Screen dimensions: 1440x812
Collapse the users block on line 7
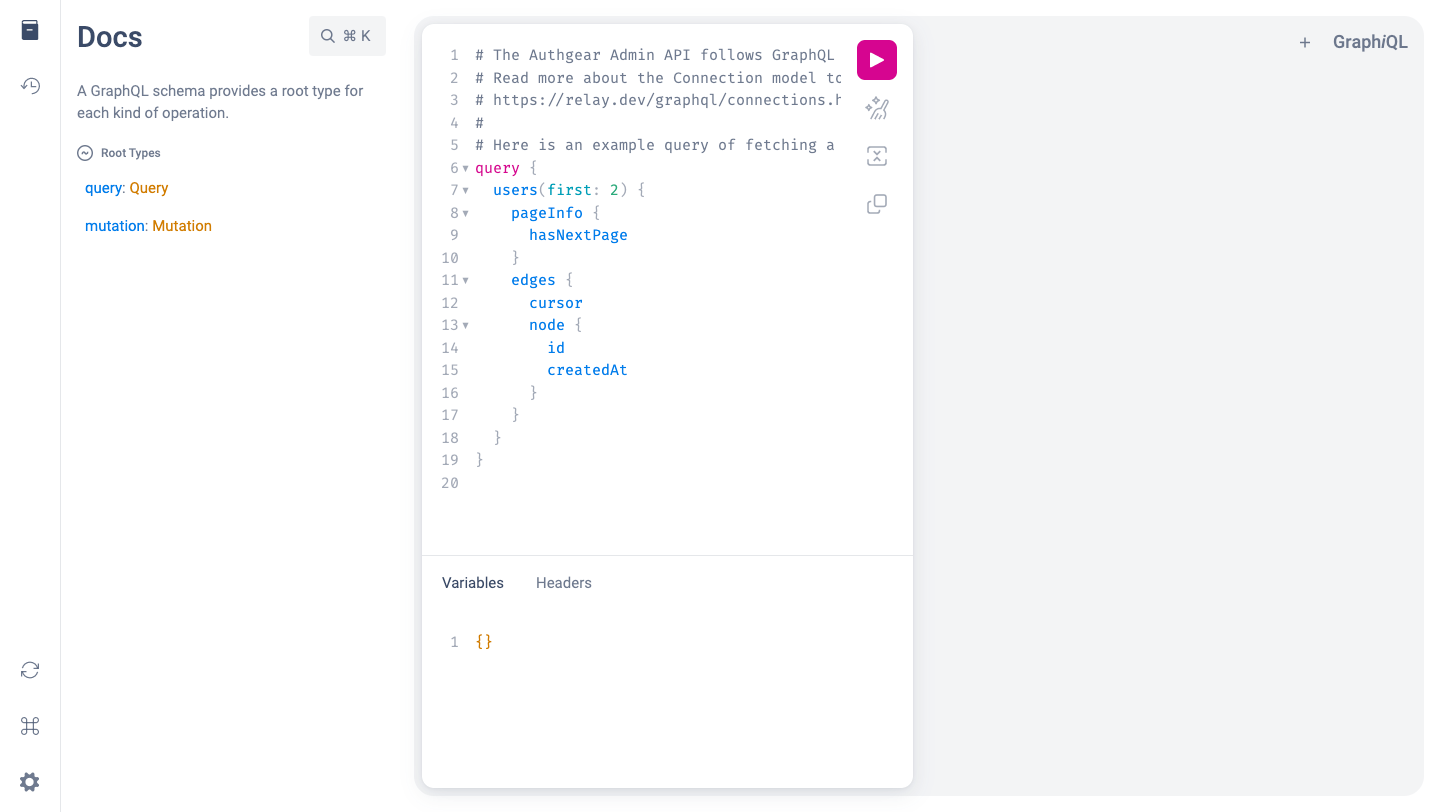coord(465,191)
